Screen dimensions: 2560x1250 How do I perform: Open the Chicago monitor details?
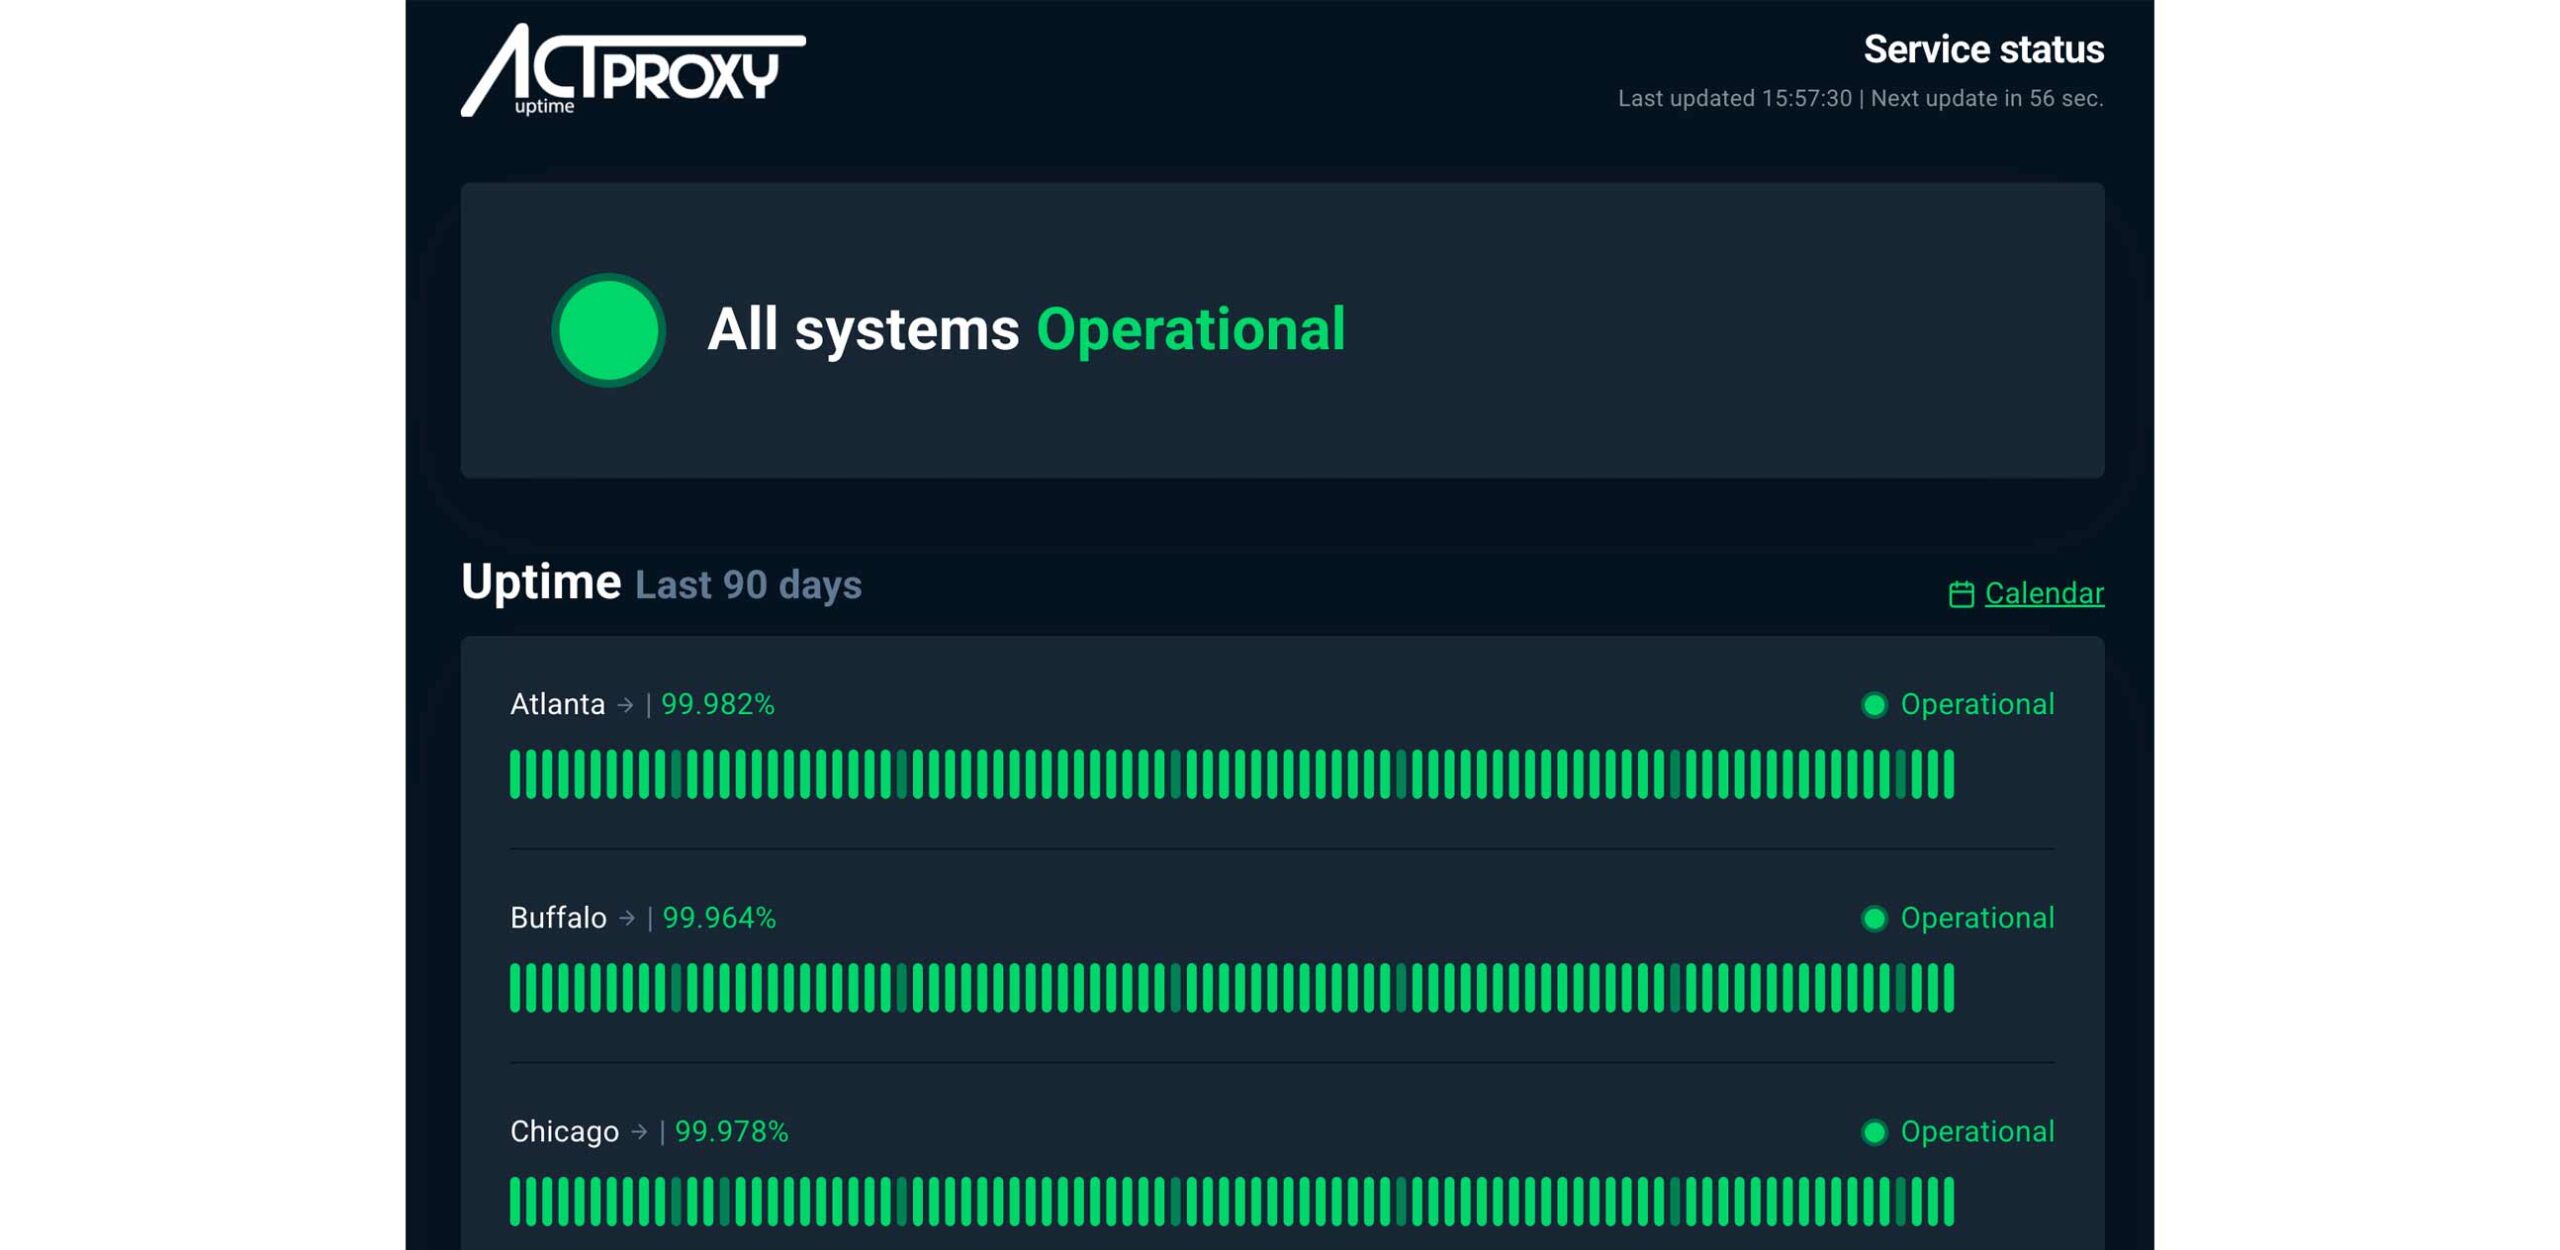coord(564,1132)
